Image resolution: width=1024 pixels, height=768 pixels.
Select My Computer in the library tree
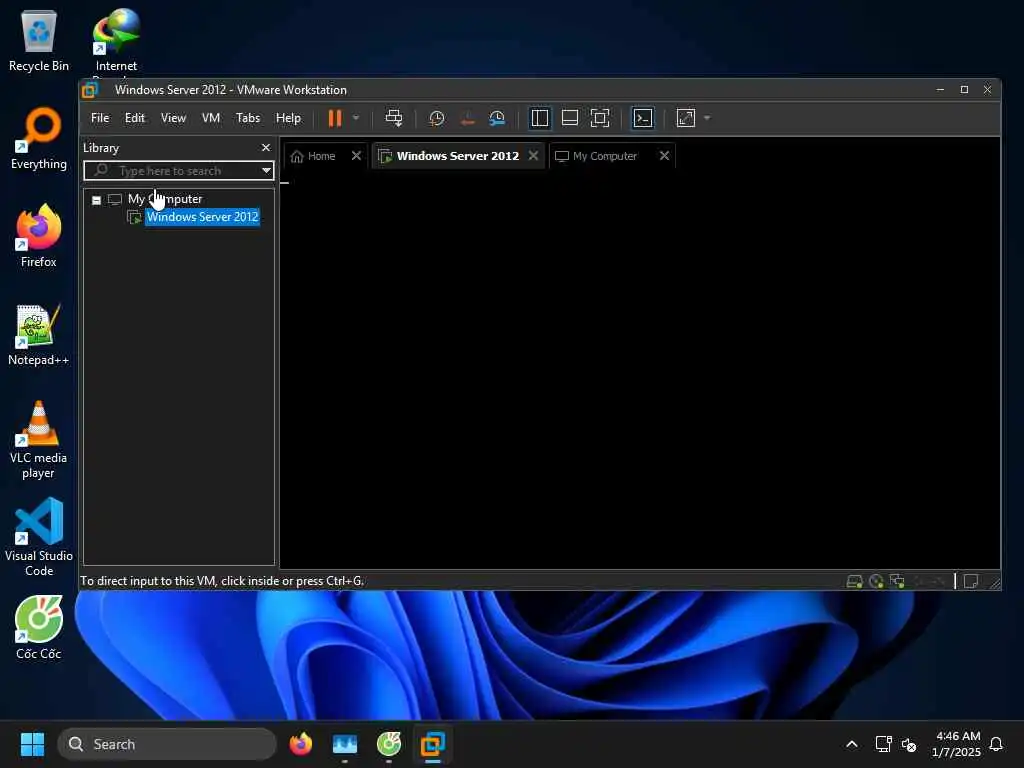click(165, 199)
